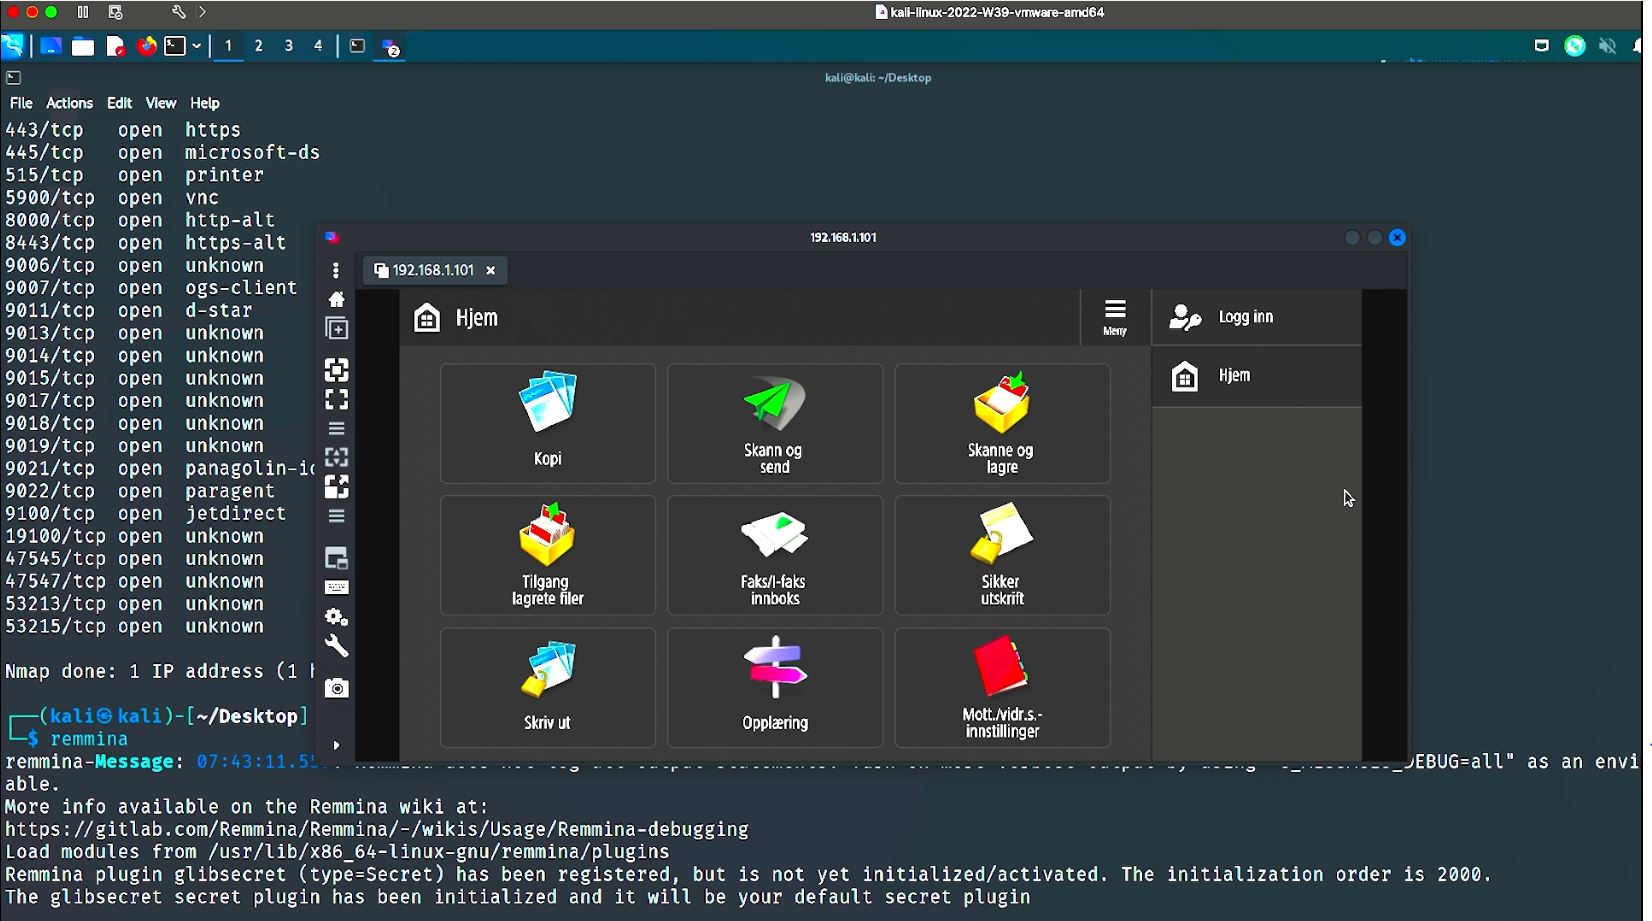Open the Kopi copy function
The height and width of the screenshot is (921, 1652).
click(x=547, y=423)
